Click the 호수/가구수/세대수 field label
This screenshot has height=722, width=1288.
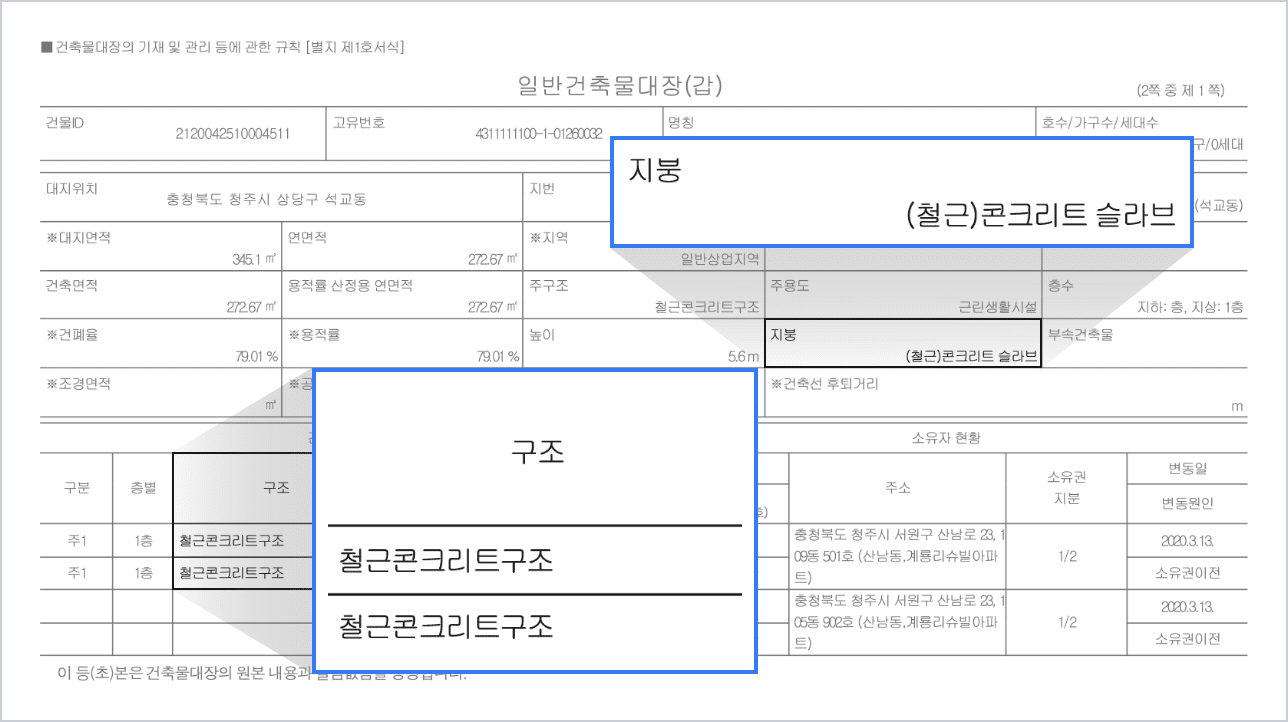[x=1100, y=123]
